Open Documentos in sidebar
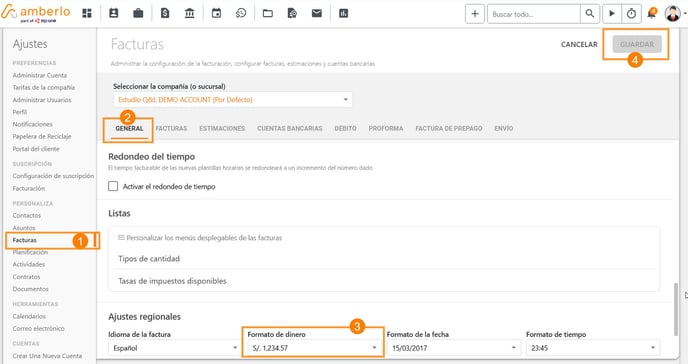 coord(30,289)
